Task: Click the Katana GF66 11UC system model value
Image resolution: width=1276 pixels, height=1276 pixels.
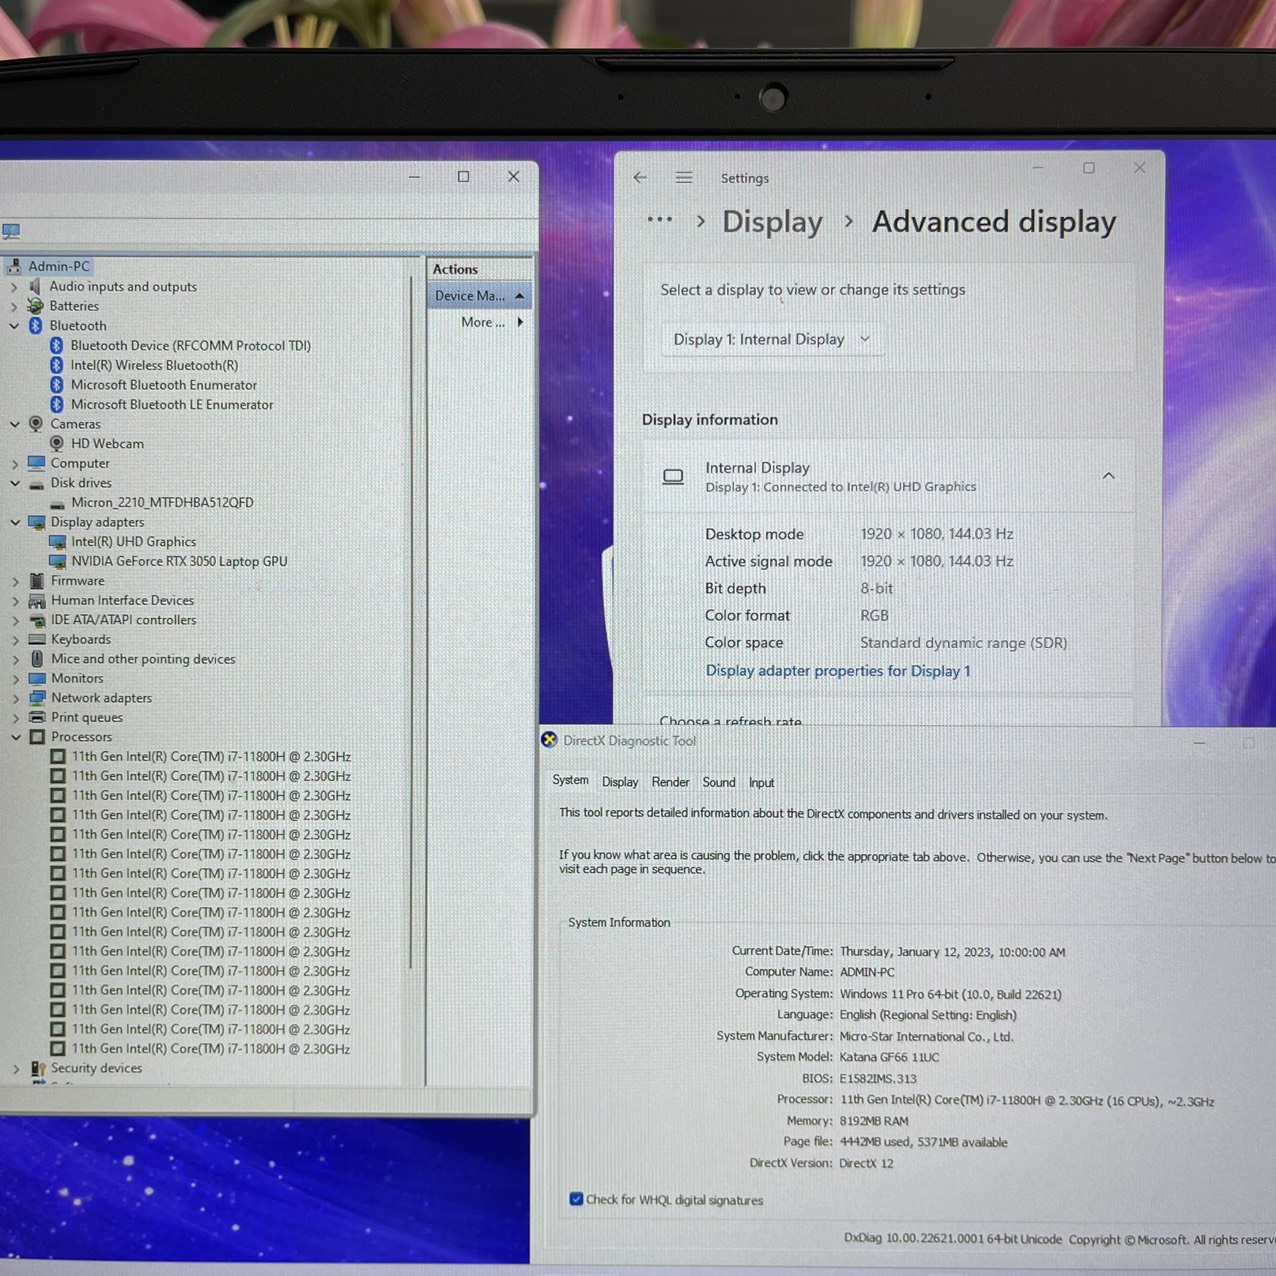Action: tap(889, 1057)
